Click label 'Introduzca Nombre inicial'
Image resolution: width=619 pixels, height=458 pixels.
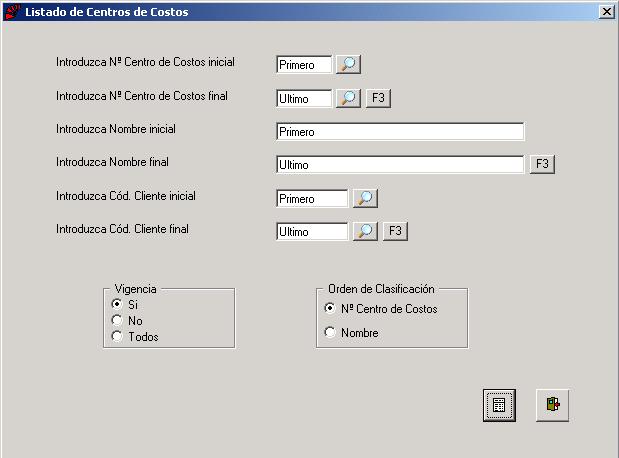116,129
